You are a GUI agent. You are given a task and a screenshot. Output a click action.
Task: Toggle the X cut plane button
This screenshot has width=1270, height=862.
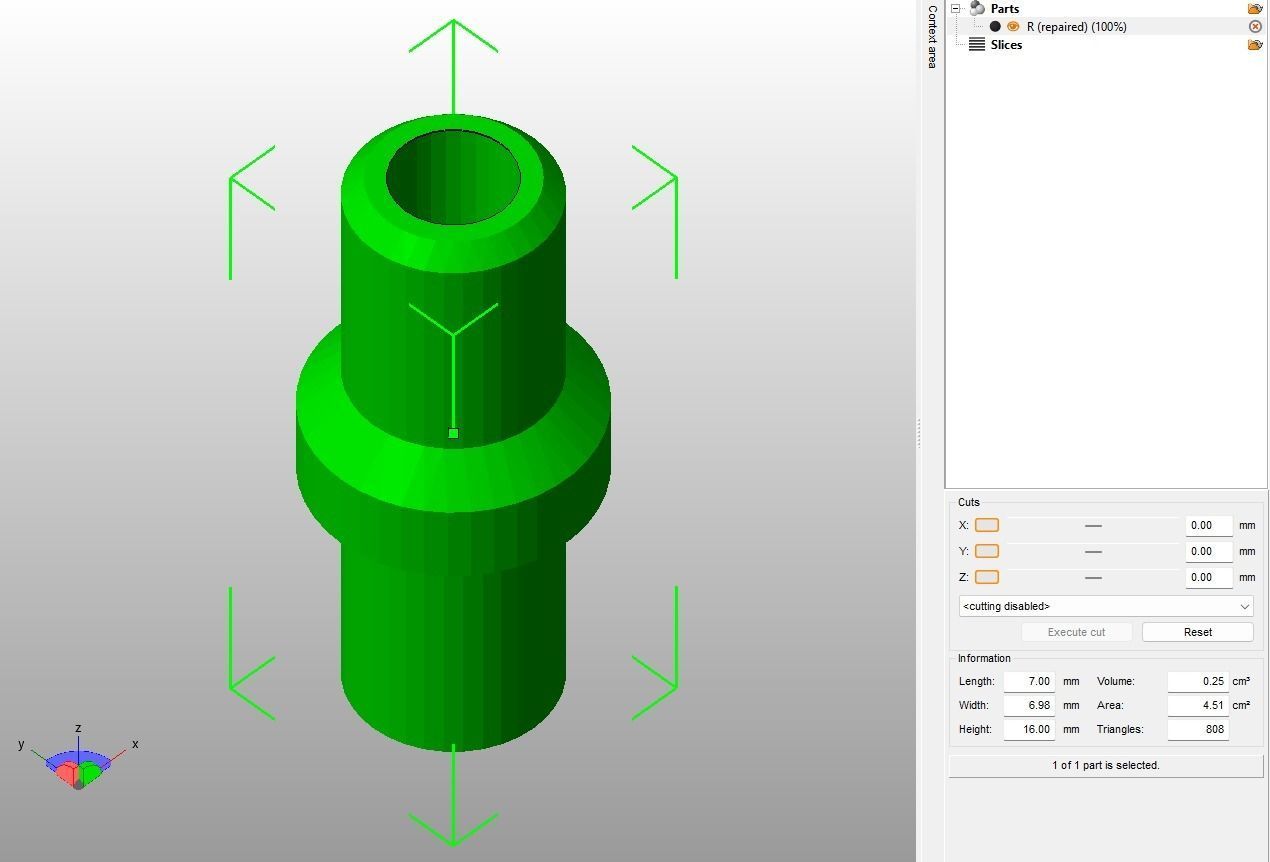click(987, 525)
